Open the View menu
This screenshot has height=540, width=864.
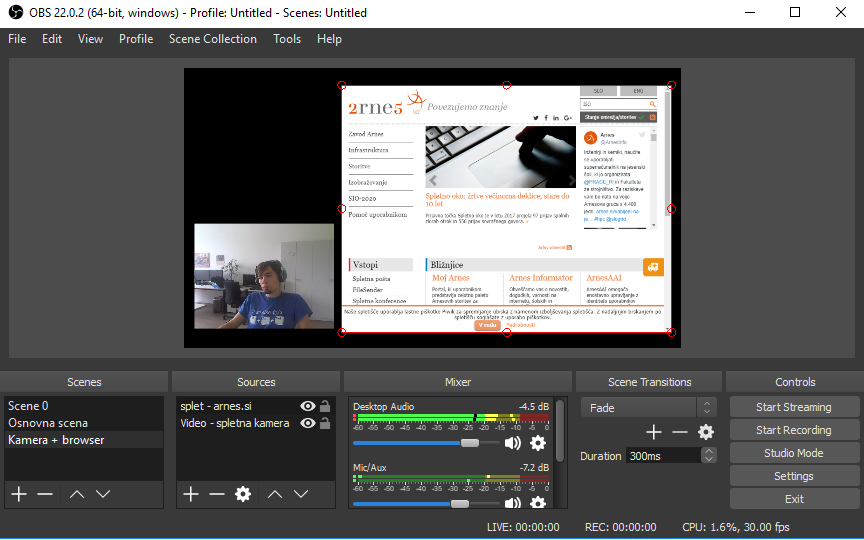point(90,39)
